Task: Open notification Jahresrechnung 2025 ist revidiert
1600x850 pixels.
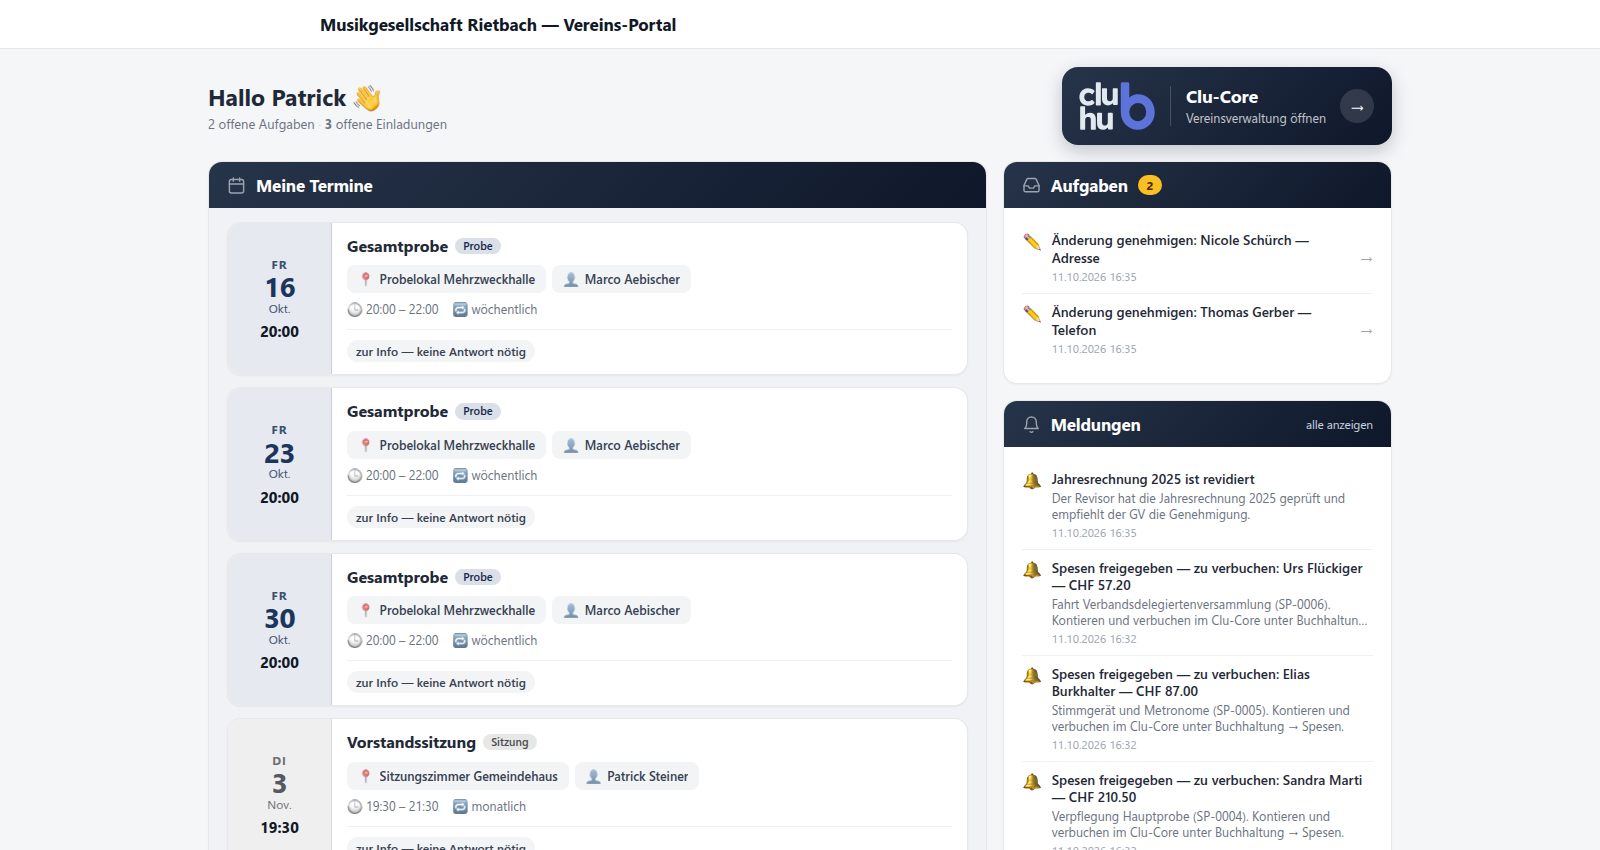Action: tap(1198, 505)
